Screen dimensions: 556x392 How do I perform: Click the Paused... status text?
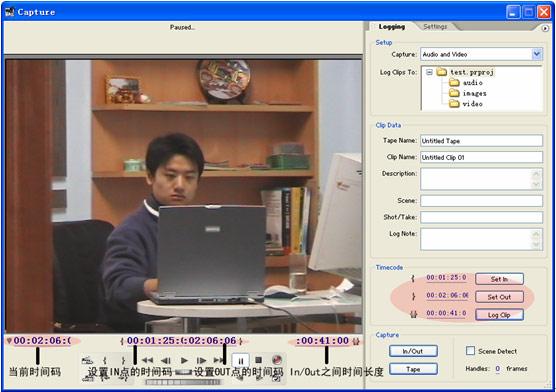click(182, 27)
